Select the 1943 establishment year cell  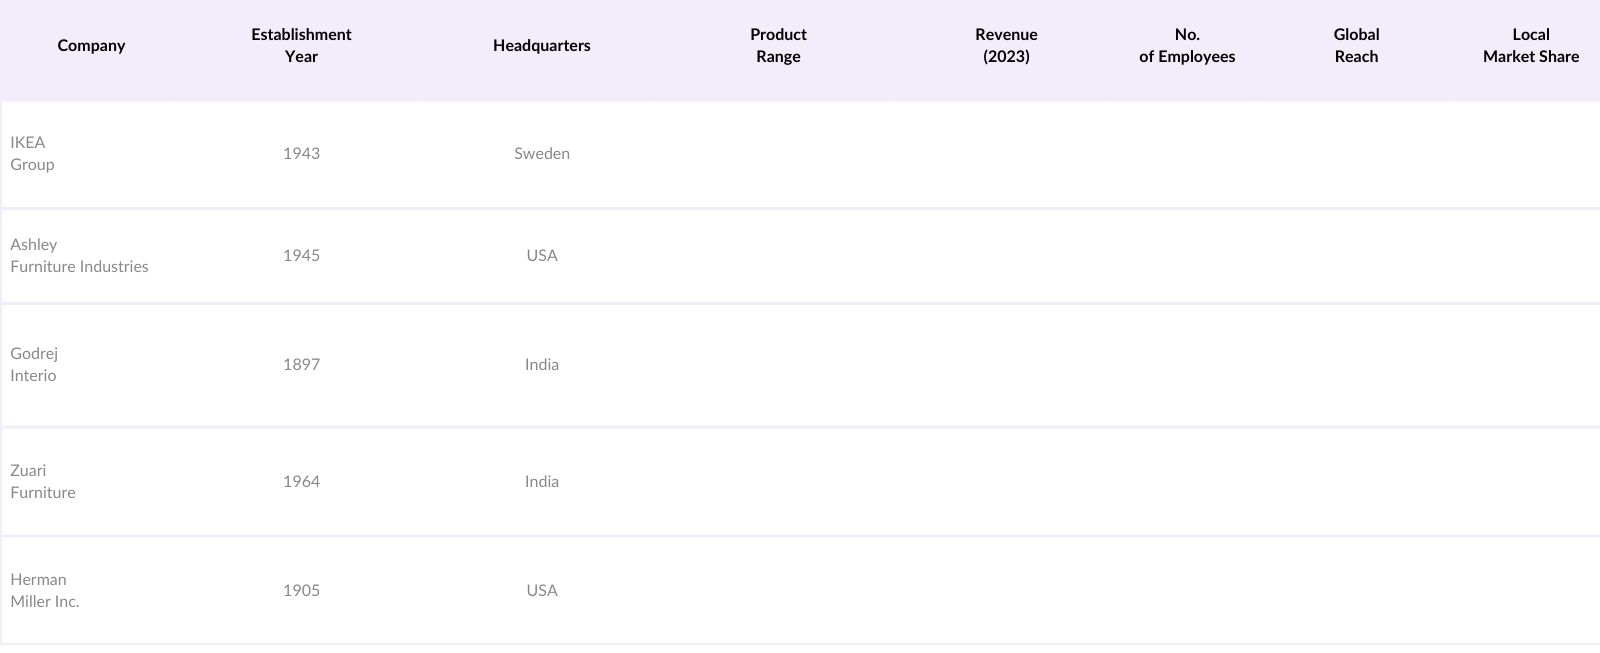(x=301, y=154)
